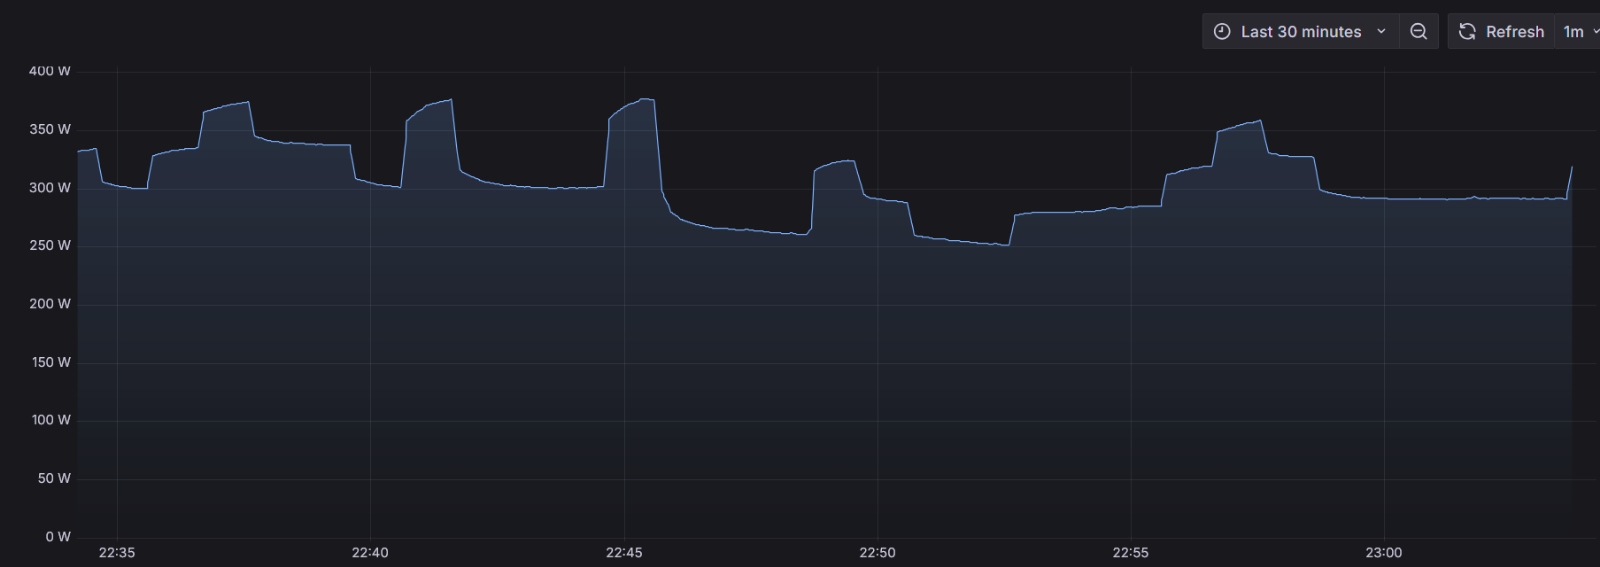This screenshot has height=567, width=1600.
Task: Click the 22:55 time axis label
Action: pos(1130,553)
